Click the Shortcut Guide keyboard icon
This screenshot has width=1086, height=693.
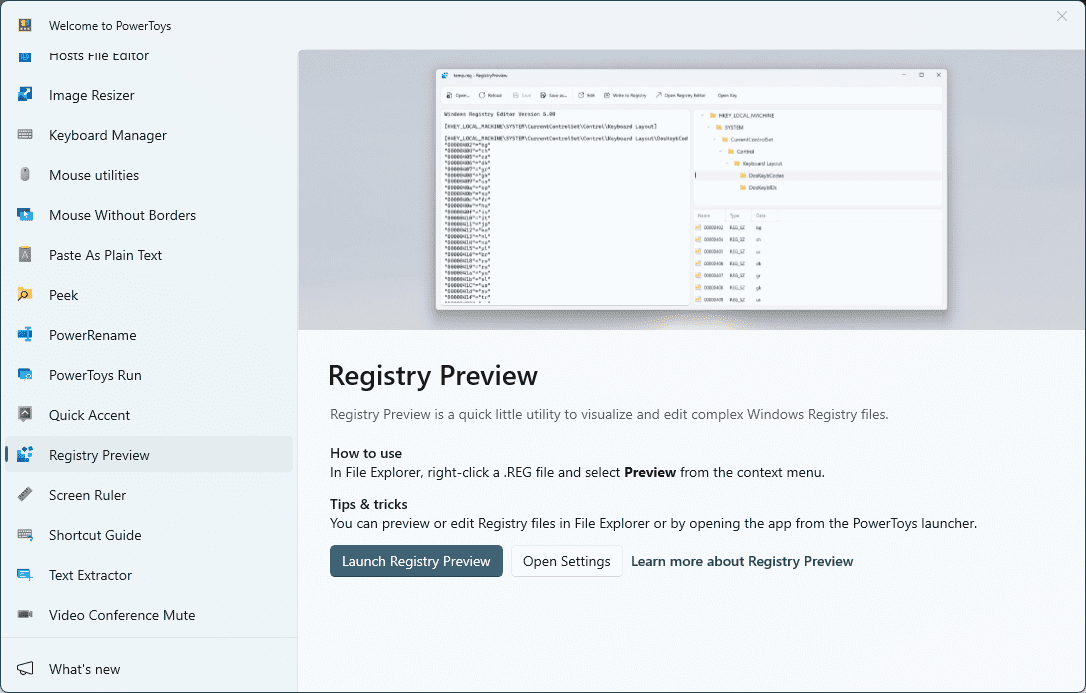[x=25, y=534]
